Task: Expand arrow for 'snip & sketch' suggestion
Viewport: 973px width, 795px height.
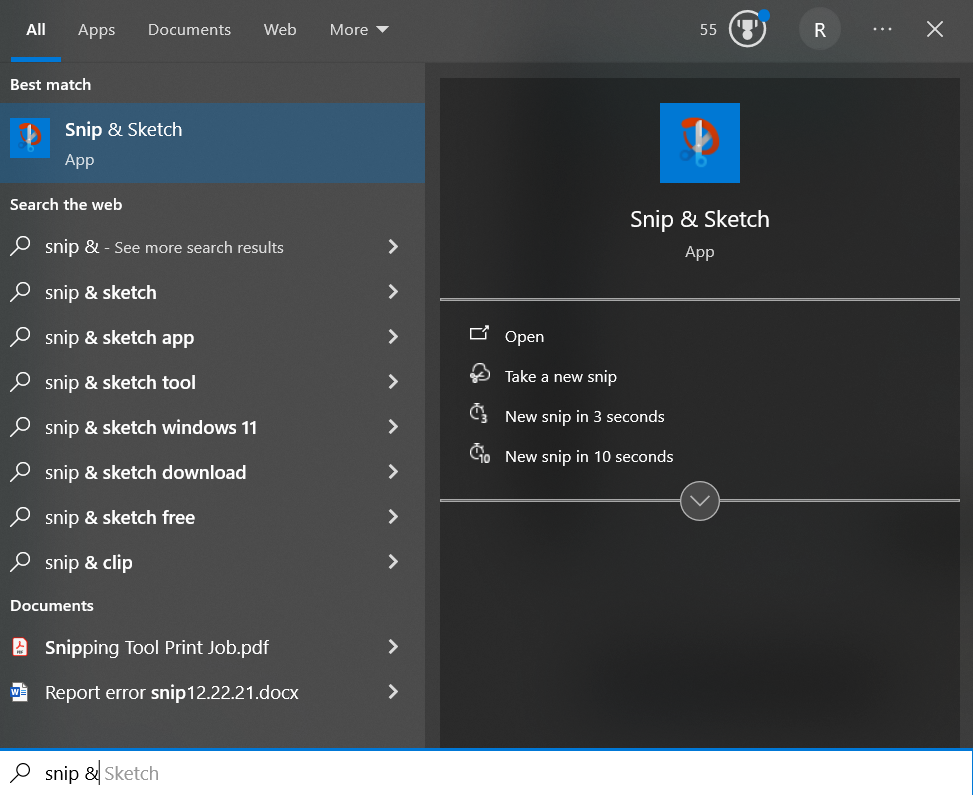Action: coord(393,292)
